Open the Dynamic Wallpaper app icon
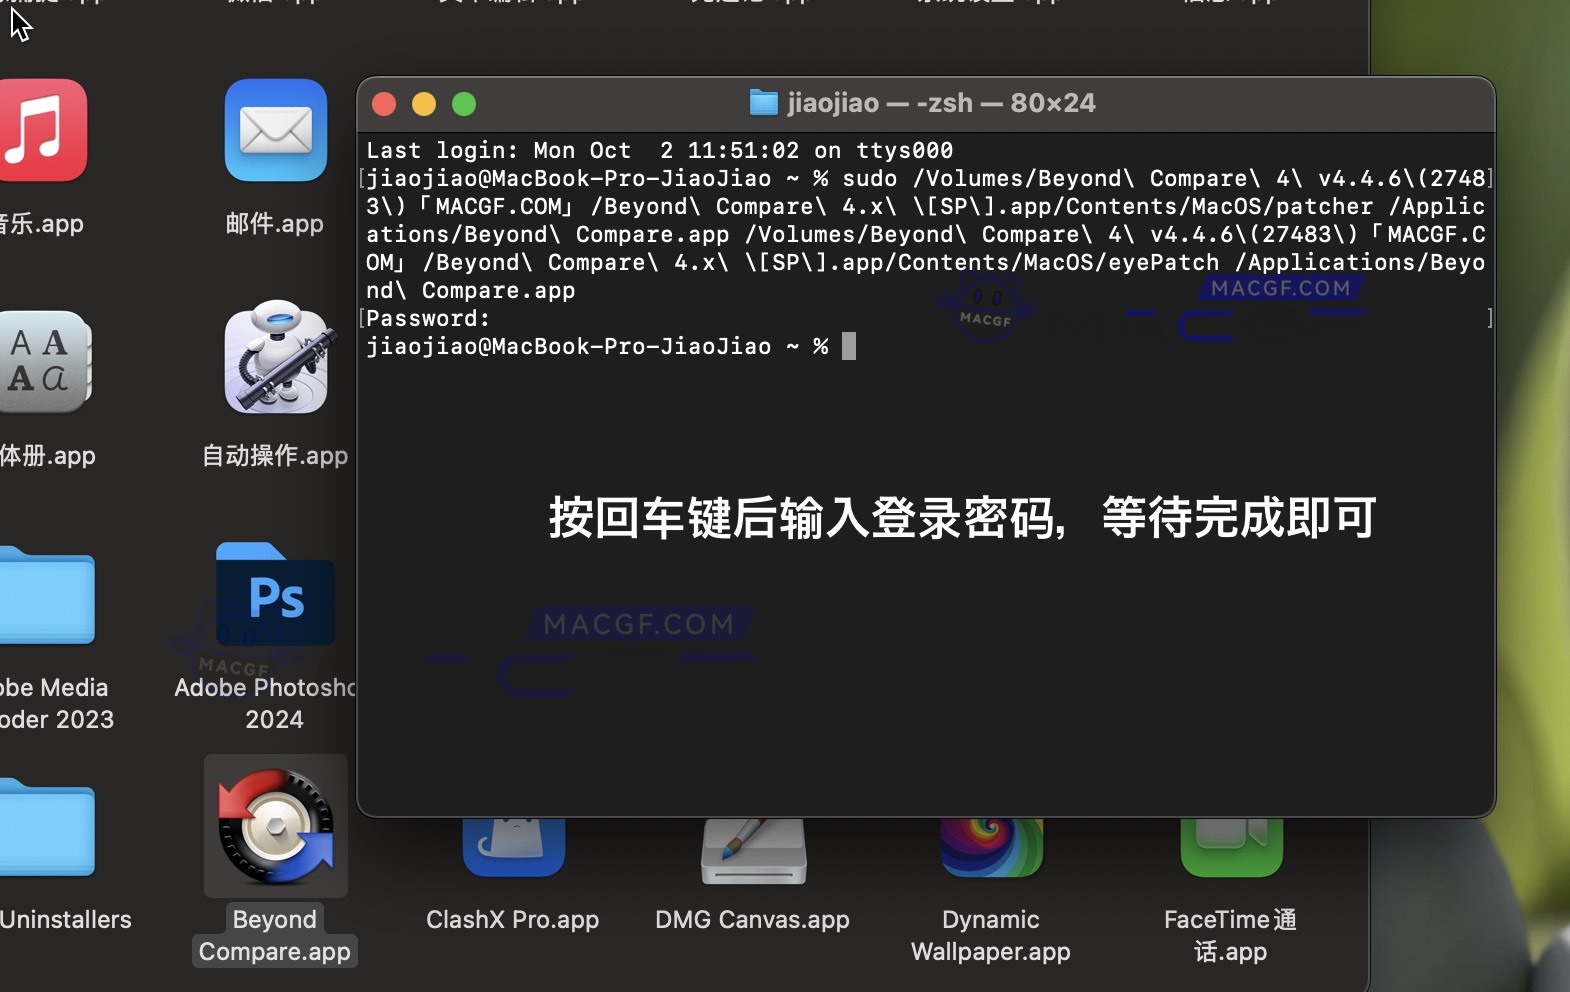Image resolution: width=1570 pixels, height=992 pixels. click(x=991, y=846)
